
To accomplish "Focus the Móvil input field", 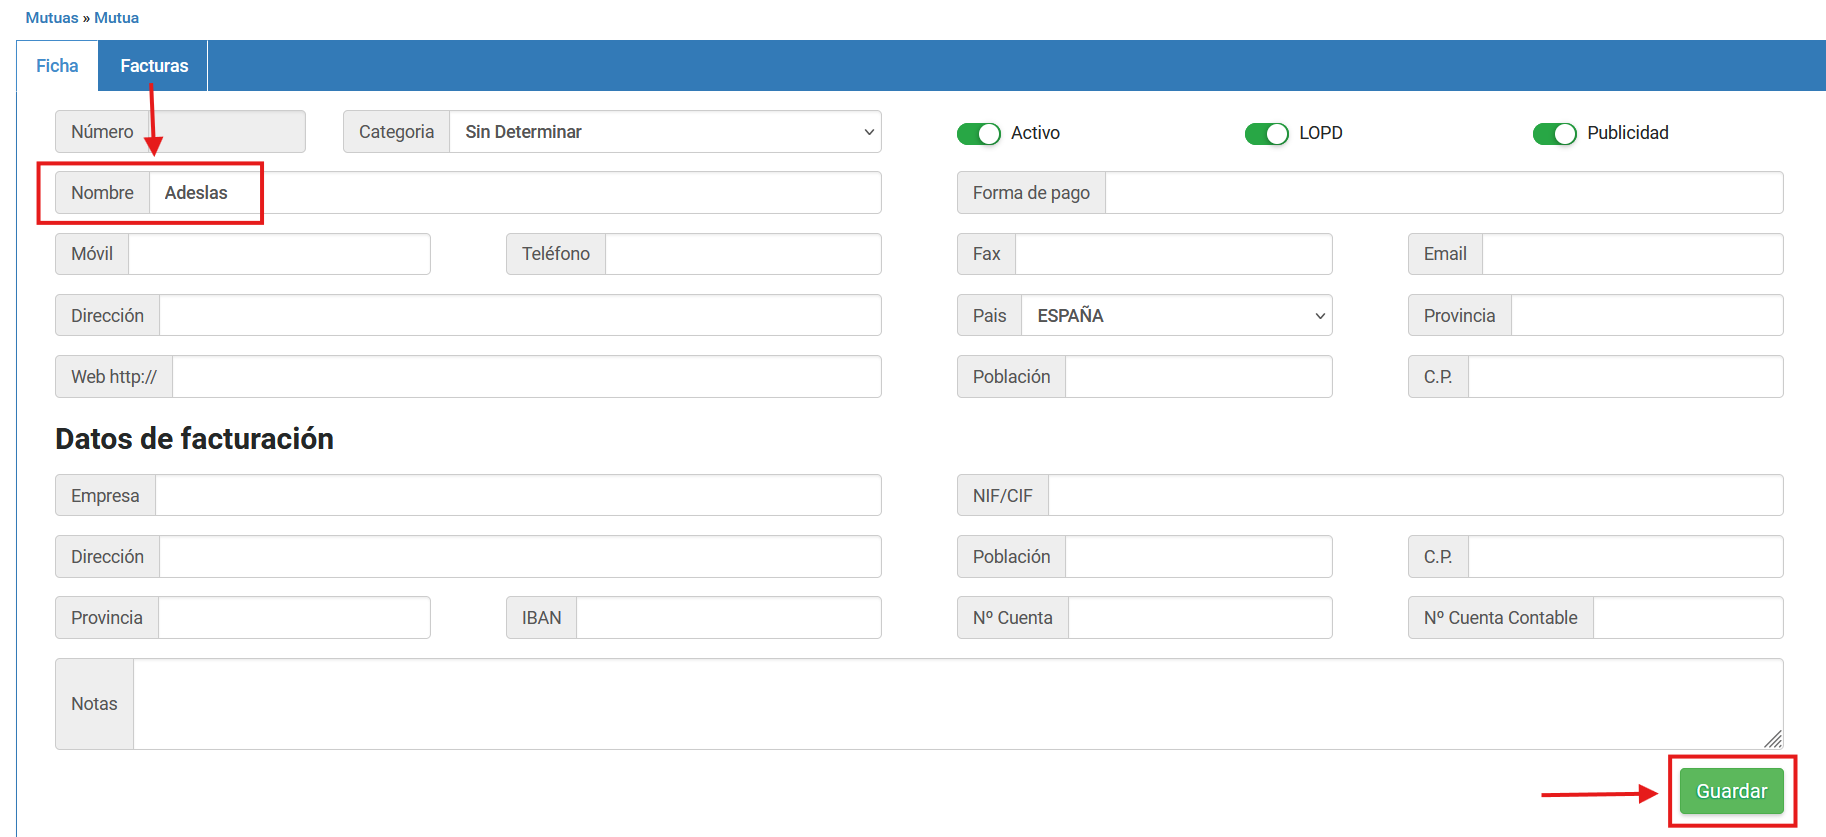I will click(x=279, y=254).
